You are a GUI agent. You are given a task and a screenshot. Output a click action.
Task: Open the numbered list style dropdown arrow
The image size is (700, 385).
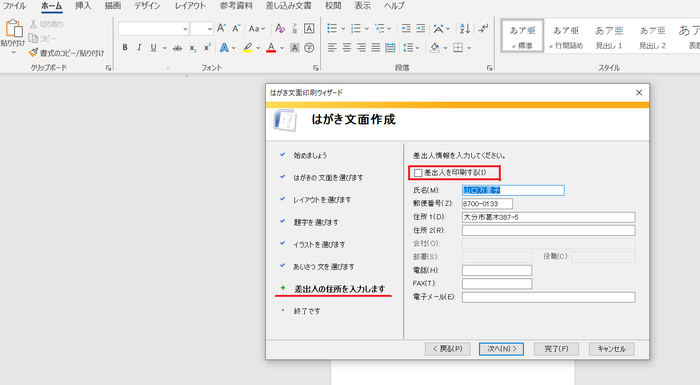point(367,29)
